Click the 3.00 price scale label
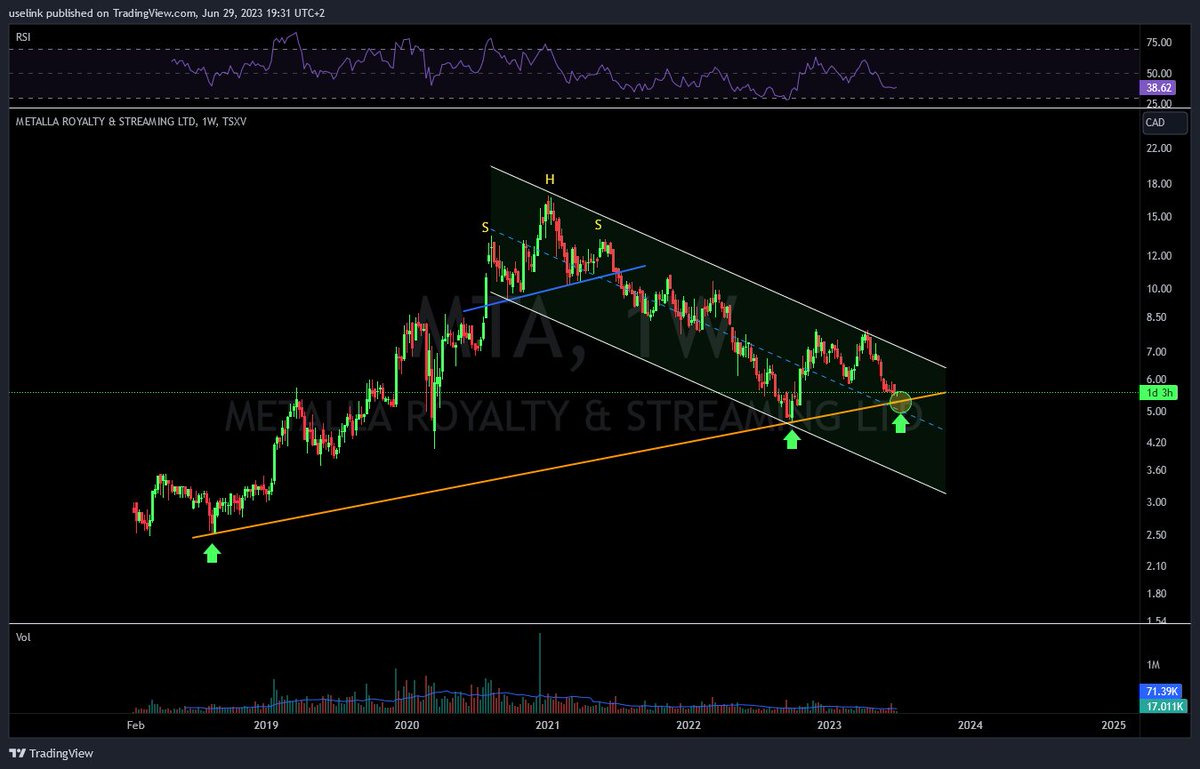Screen dimensions: 1200x769 pyautogui.click(x=1159, y=502)
